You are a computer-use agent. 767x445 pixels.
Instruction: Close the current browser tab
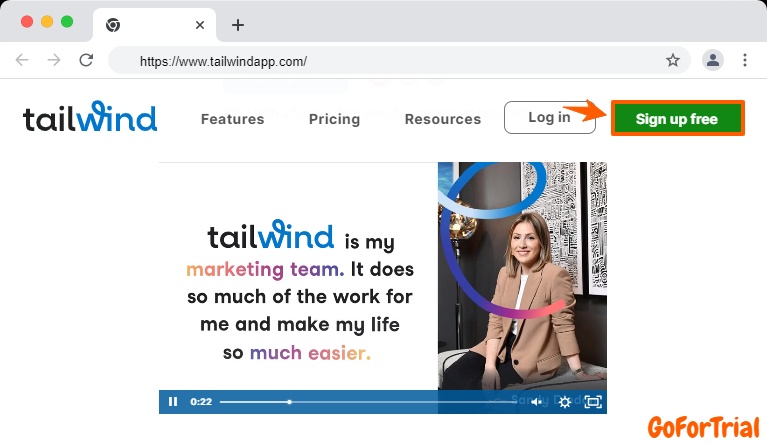click(x=200, y=25)
